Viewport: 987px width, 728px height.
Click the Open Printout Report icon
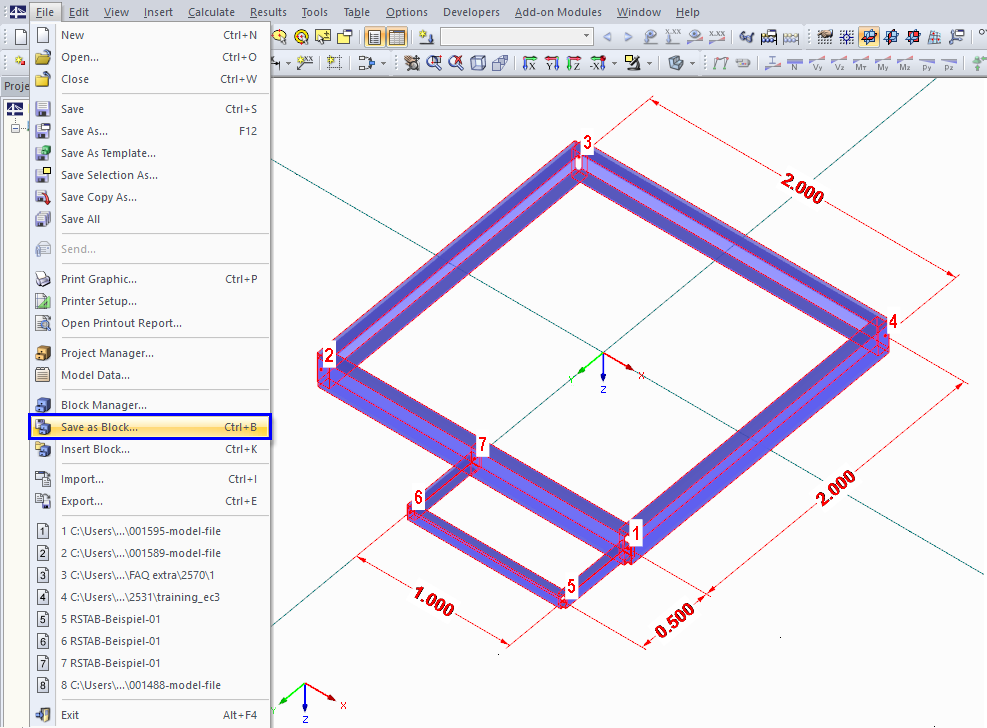point(43,323)
